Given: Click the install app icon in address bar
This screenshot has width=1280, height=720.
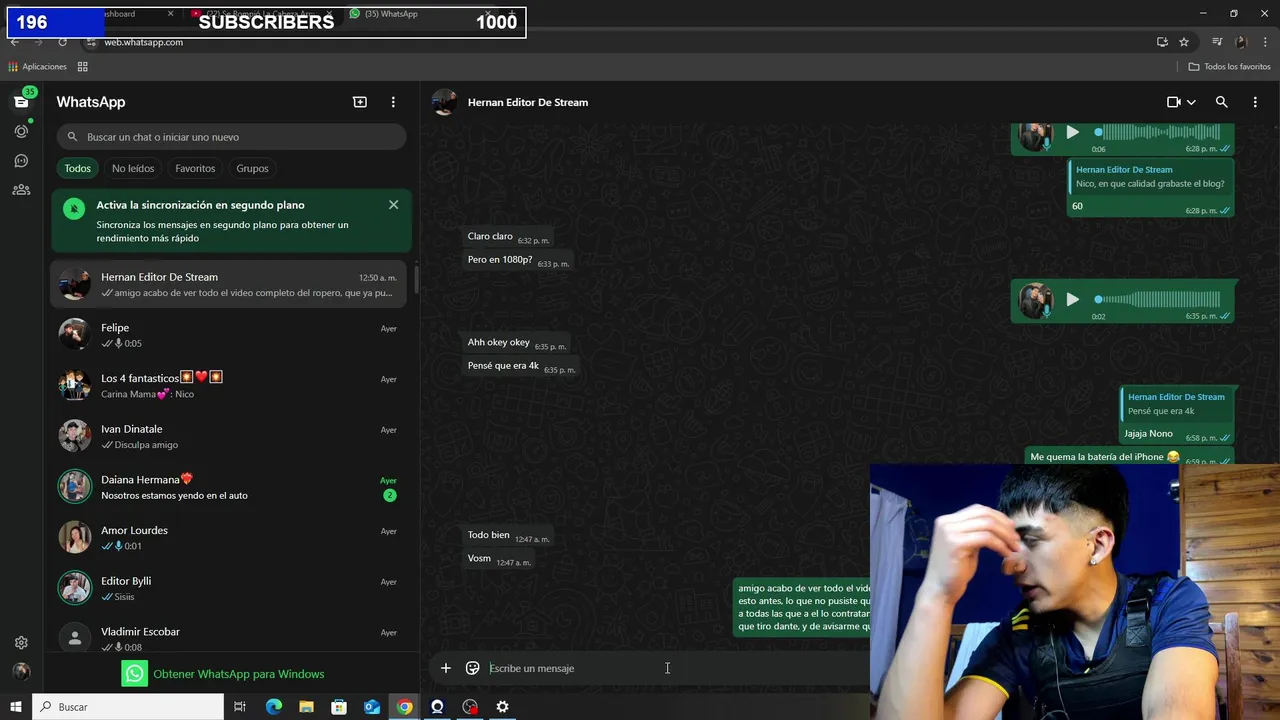Looking at the screenshot, I should tap(1162, 42).
